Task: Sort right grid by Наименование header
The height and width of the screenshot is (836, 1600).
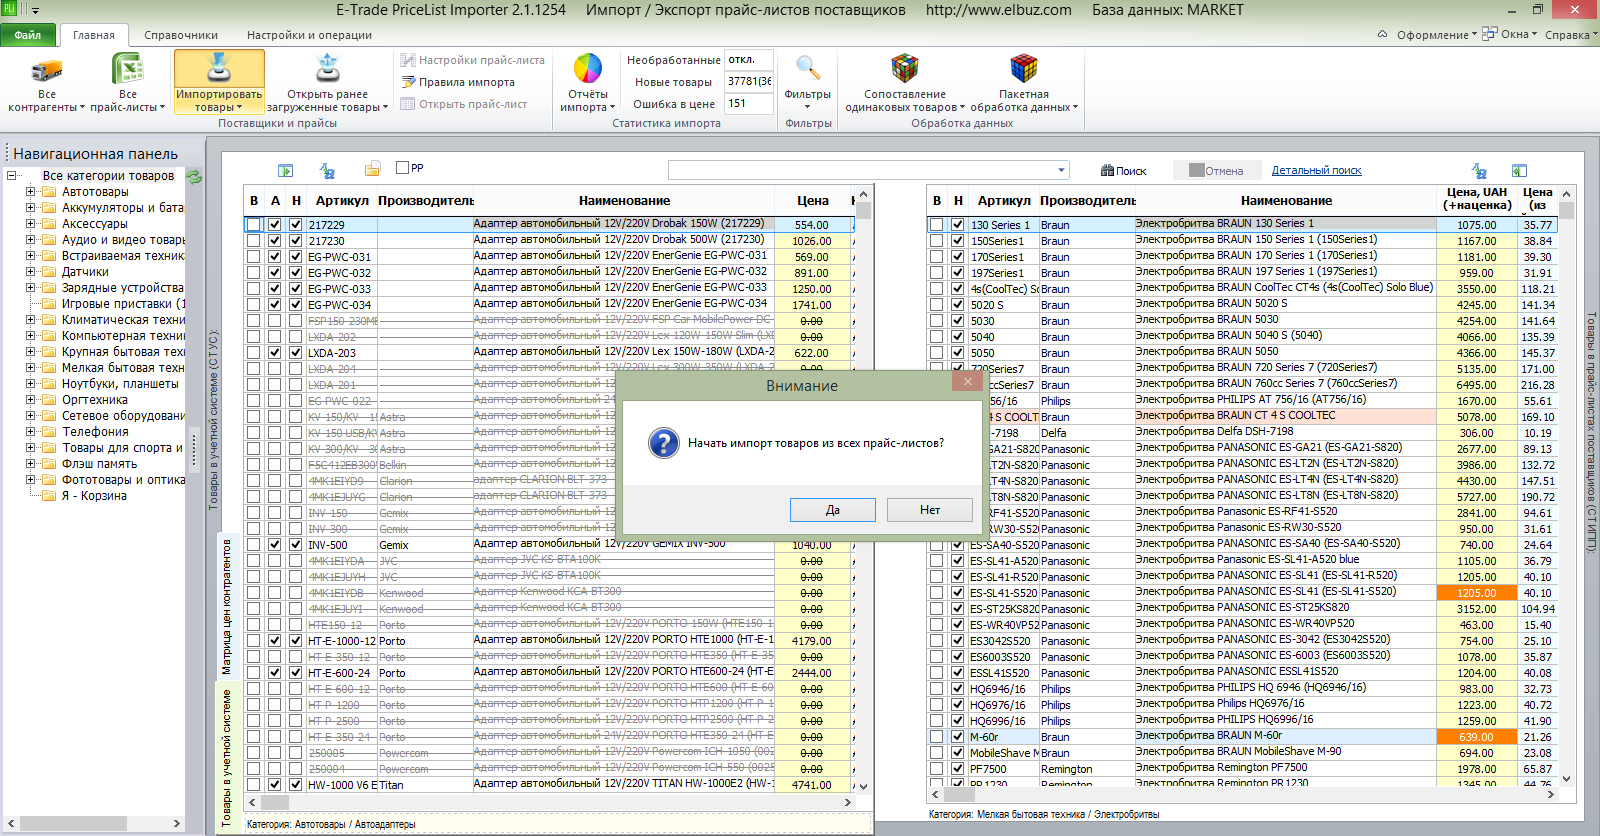Action: coord(1286,201)
